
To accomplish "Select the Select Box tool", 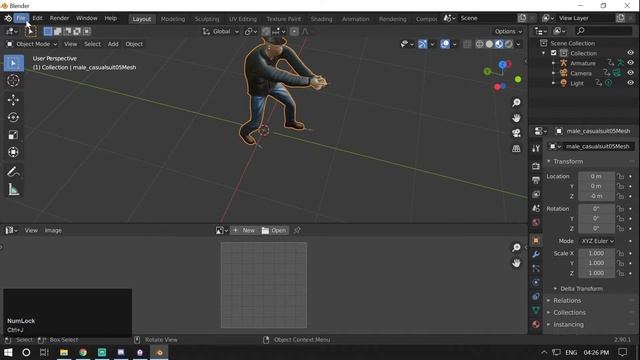I will coord(13,63).
